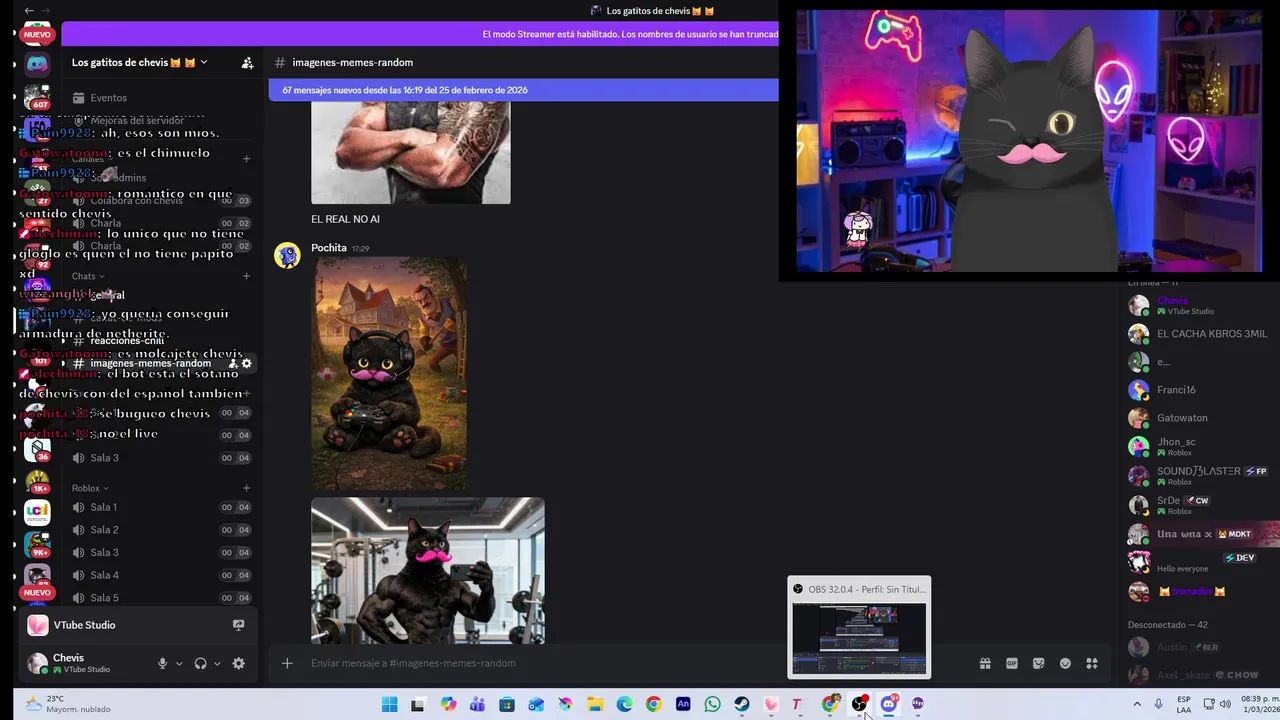
Task: Open the emoji picker
Action: pyautogui.click(x=1065, y=663)
